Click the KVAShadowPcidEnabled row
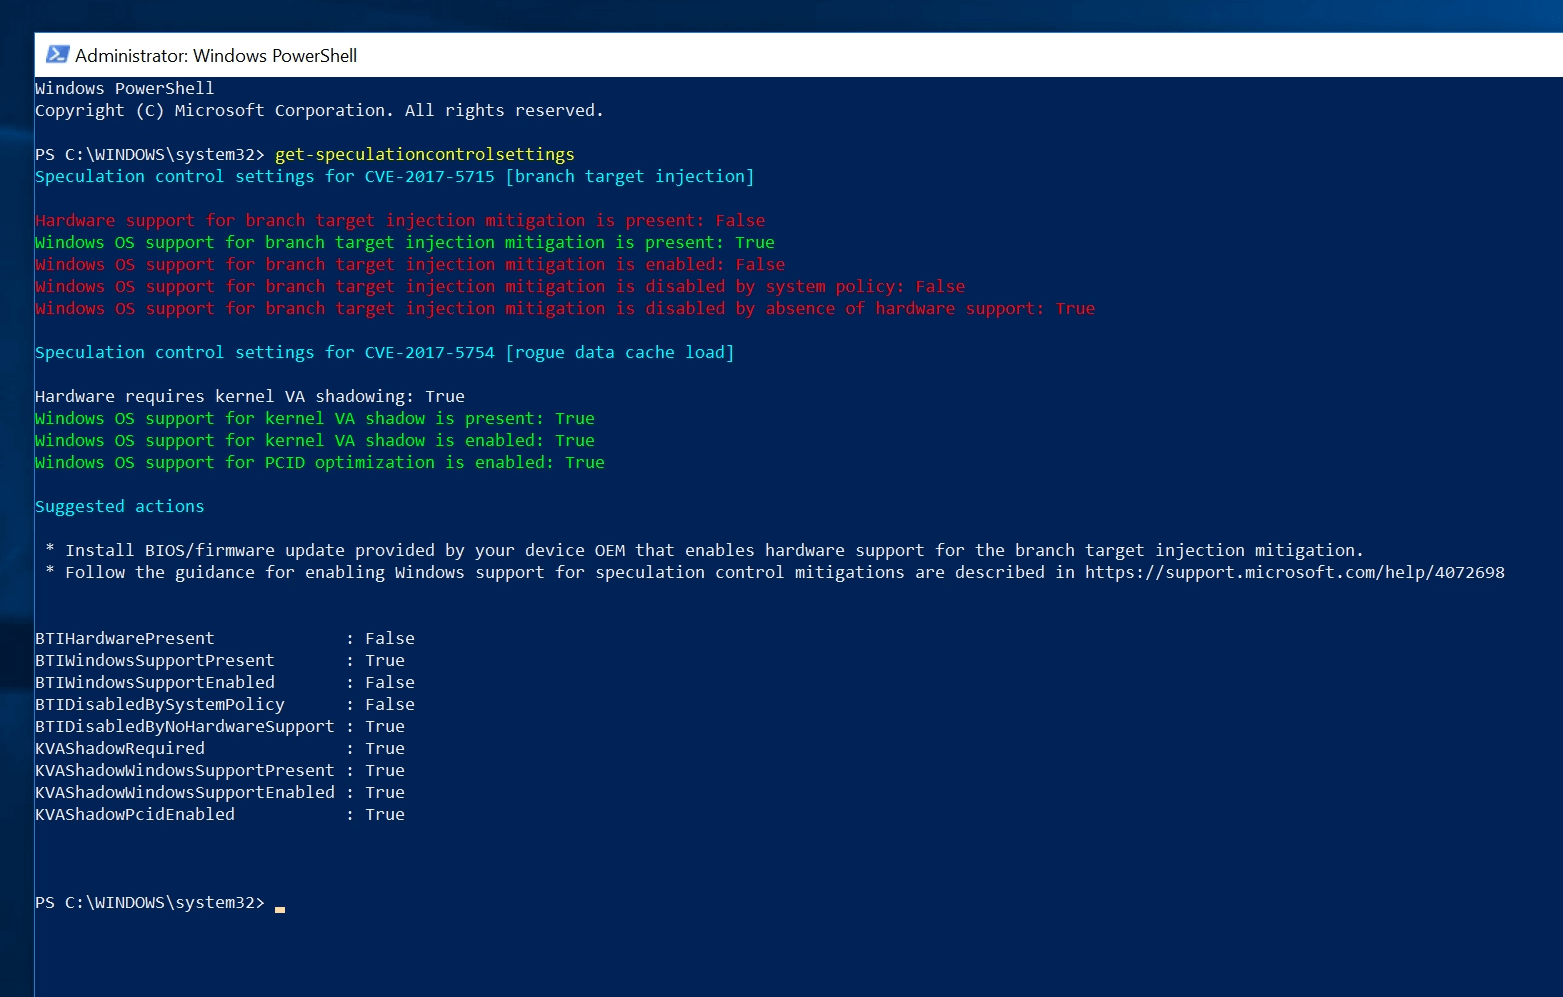This screenshot has height=997, width=1563. point(220,815)
